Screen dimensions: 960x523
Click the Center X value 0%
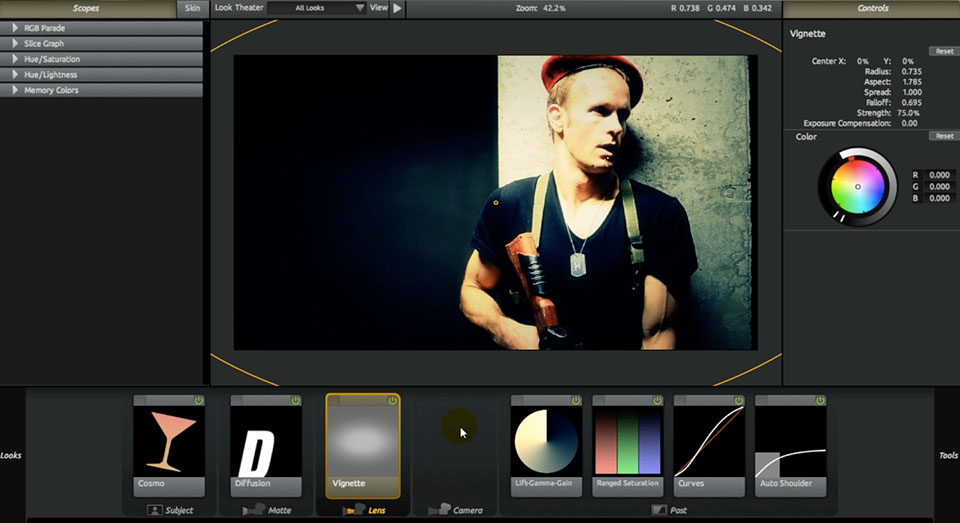point(862,61)
